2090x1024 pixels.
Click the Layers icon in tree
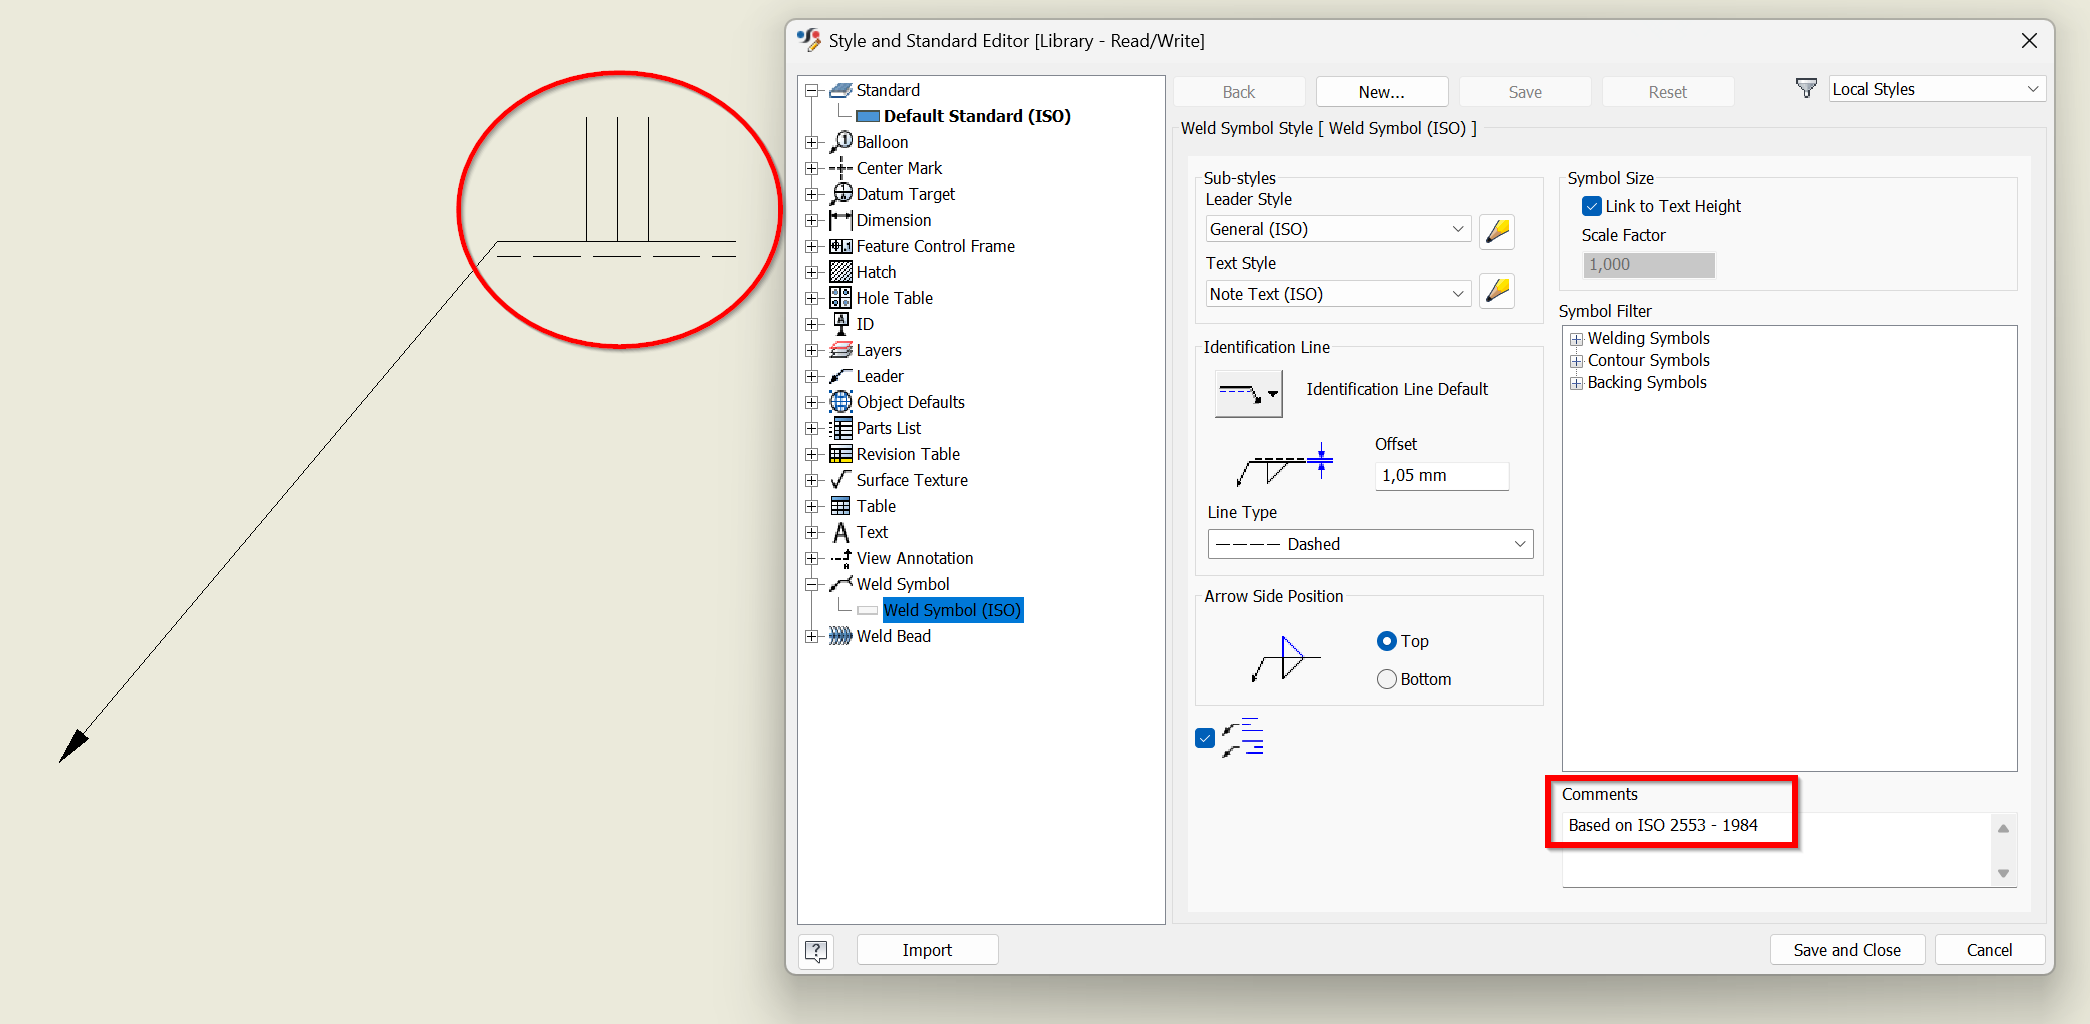[841, 350]
